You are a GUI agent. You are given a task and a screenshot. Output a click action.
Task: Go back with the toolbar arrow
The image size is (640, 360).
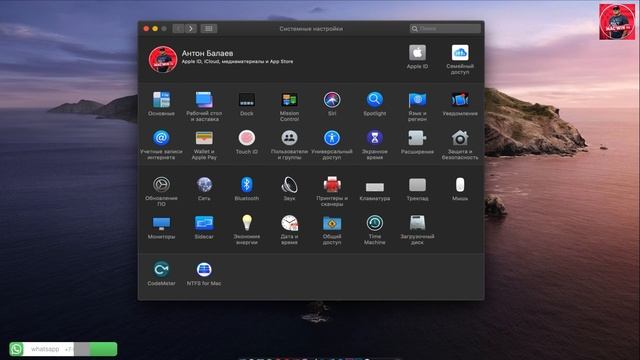178,29
